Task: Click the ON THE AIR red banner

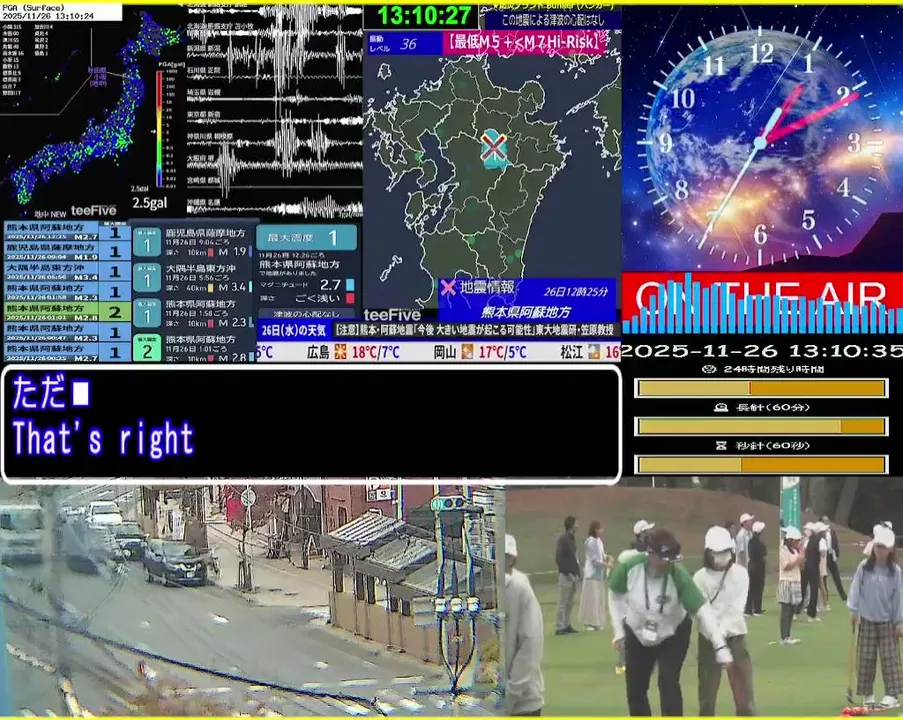Action: point(762,295)
